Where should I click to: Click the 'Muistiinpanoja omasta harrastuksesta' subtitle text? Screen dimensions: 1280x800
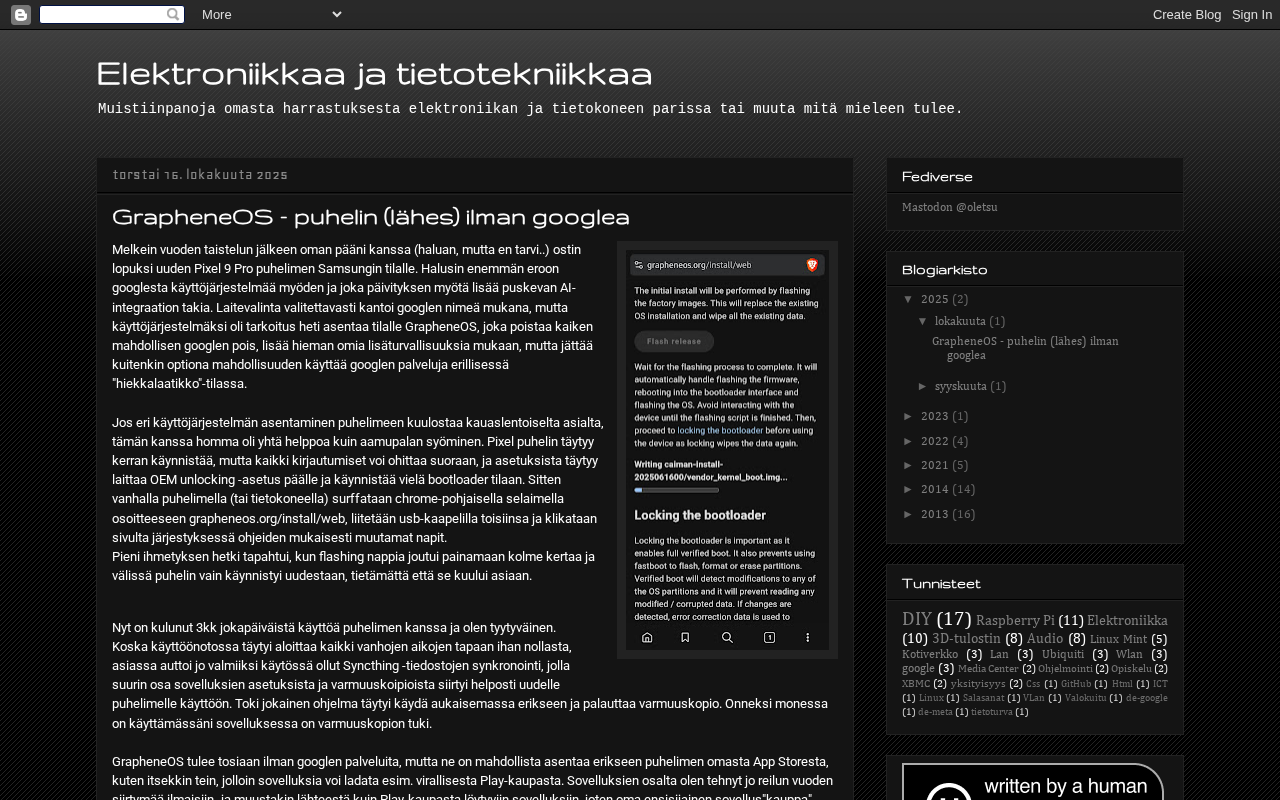pyautogui.click(x=531, y=109)
